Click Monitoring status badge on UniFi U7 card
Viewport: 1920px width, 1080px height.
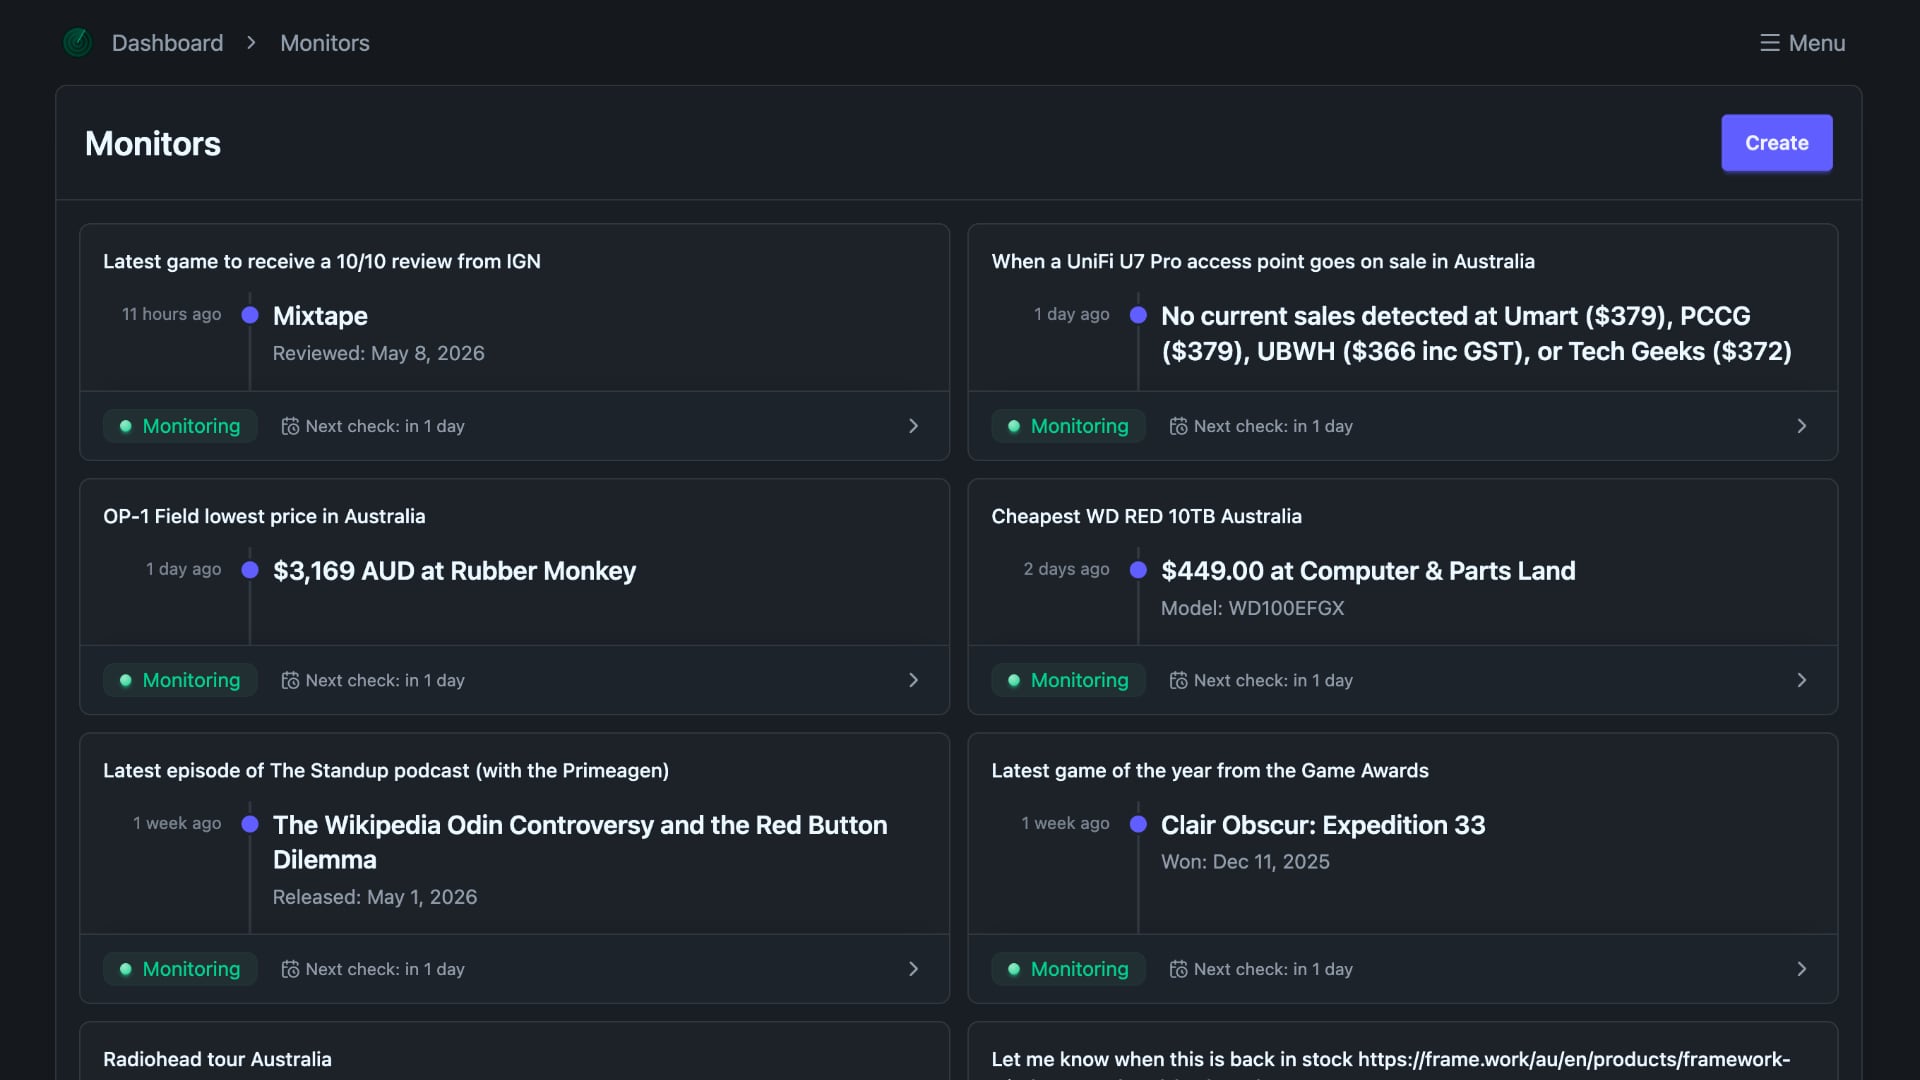(x=1068, y=426)
